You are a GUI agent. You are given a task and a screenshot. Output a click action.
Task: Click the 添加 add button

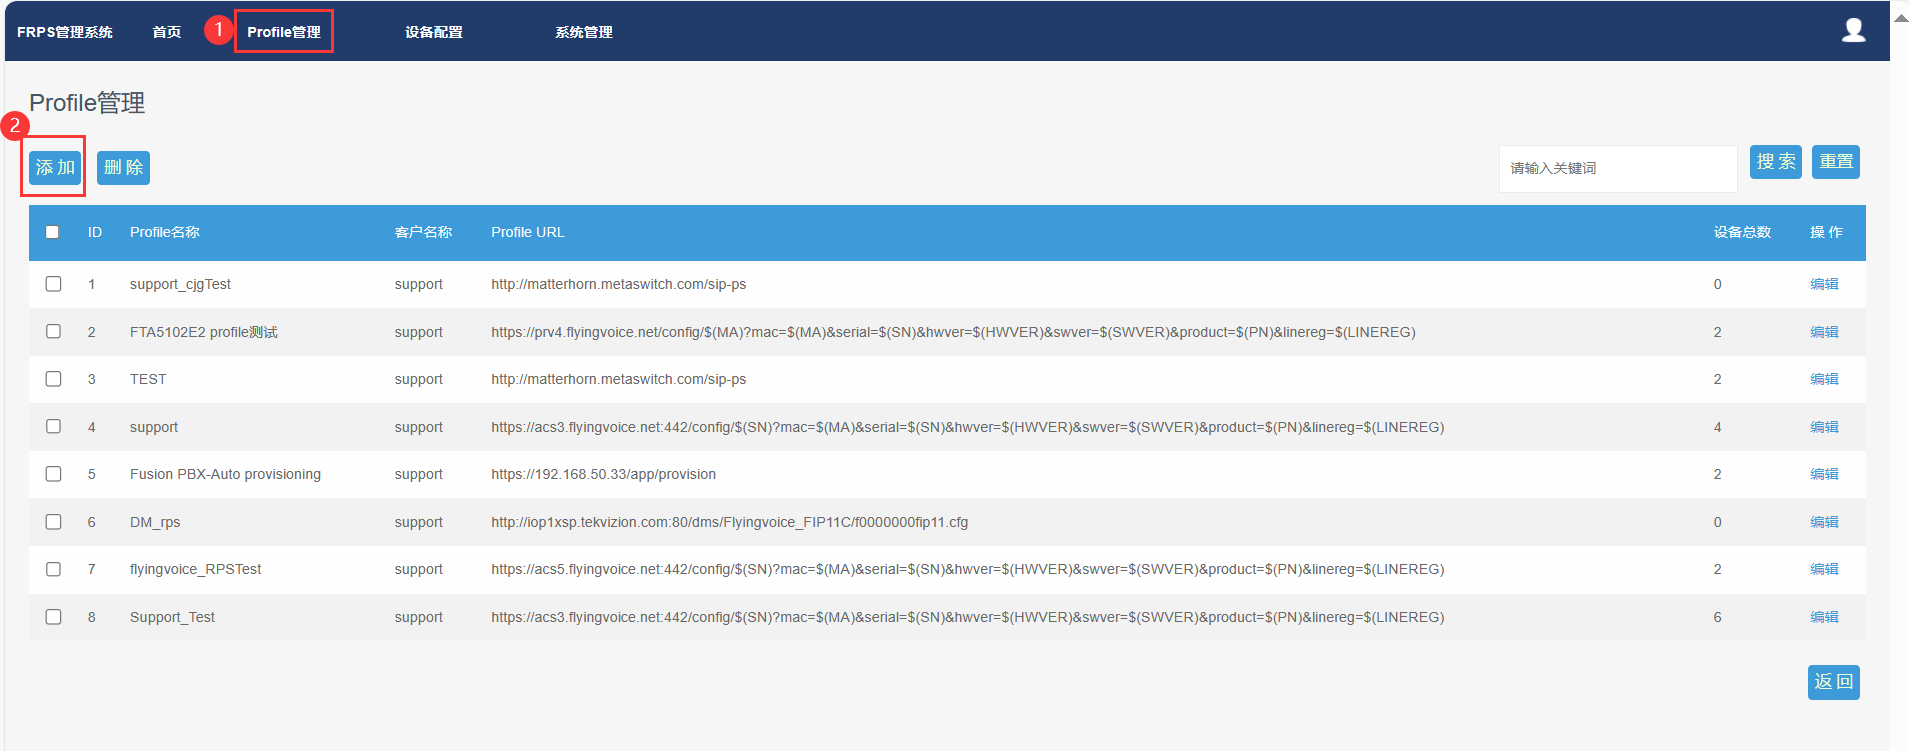[55, 167]
